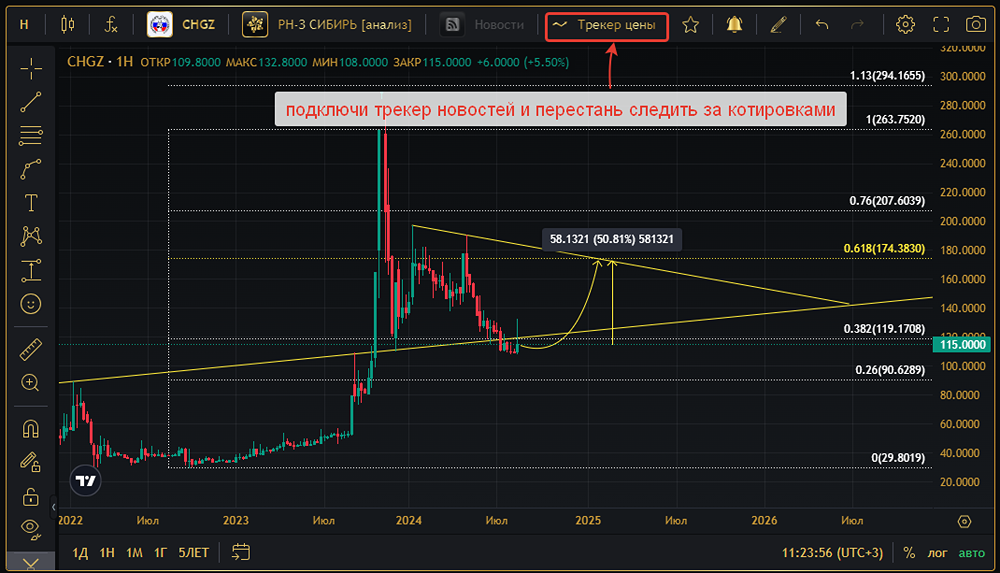Collapse the drawing toolbar bottom chevron
Image resolution: width=1000 pixels, height=573 pixels.
pyautogui.click(x=31, y=562)
